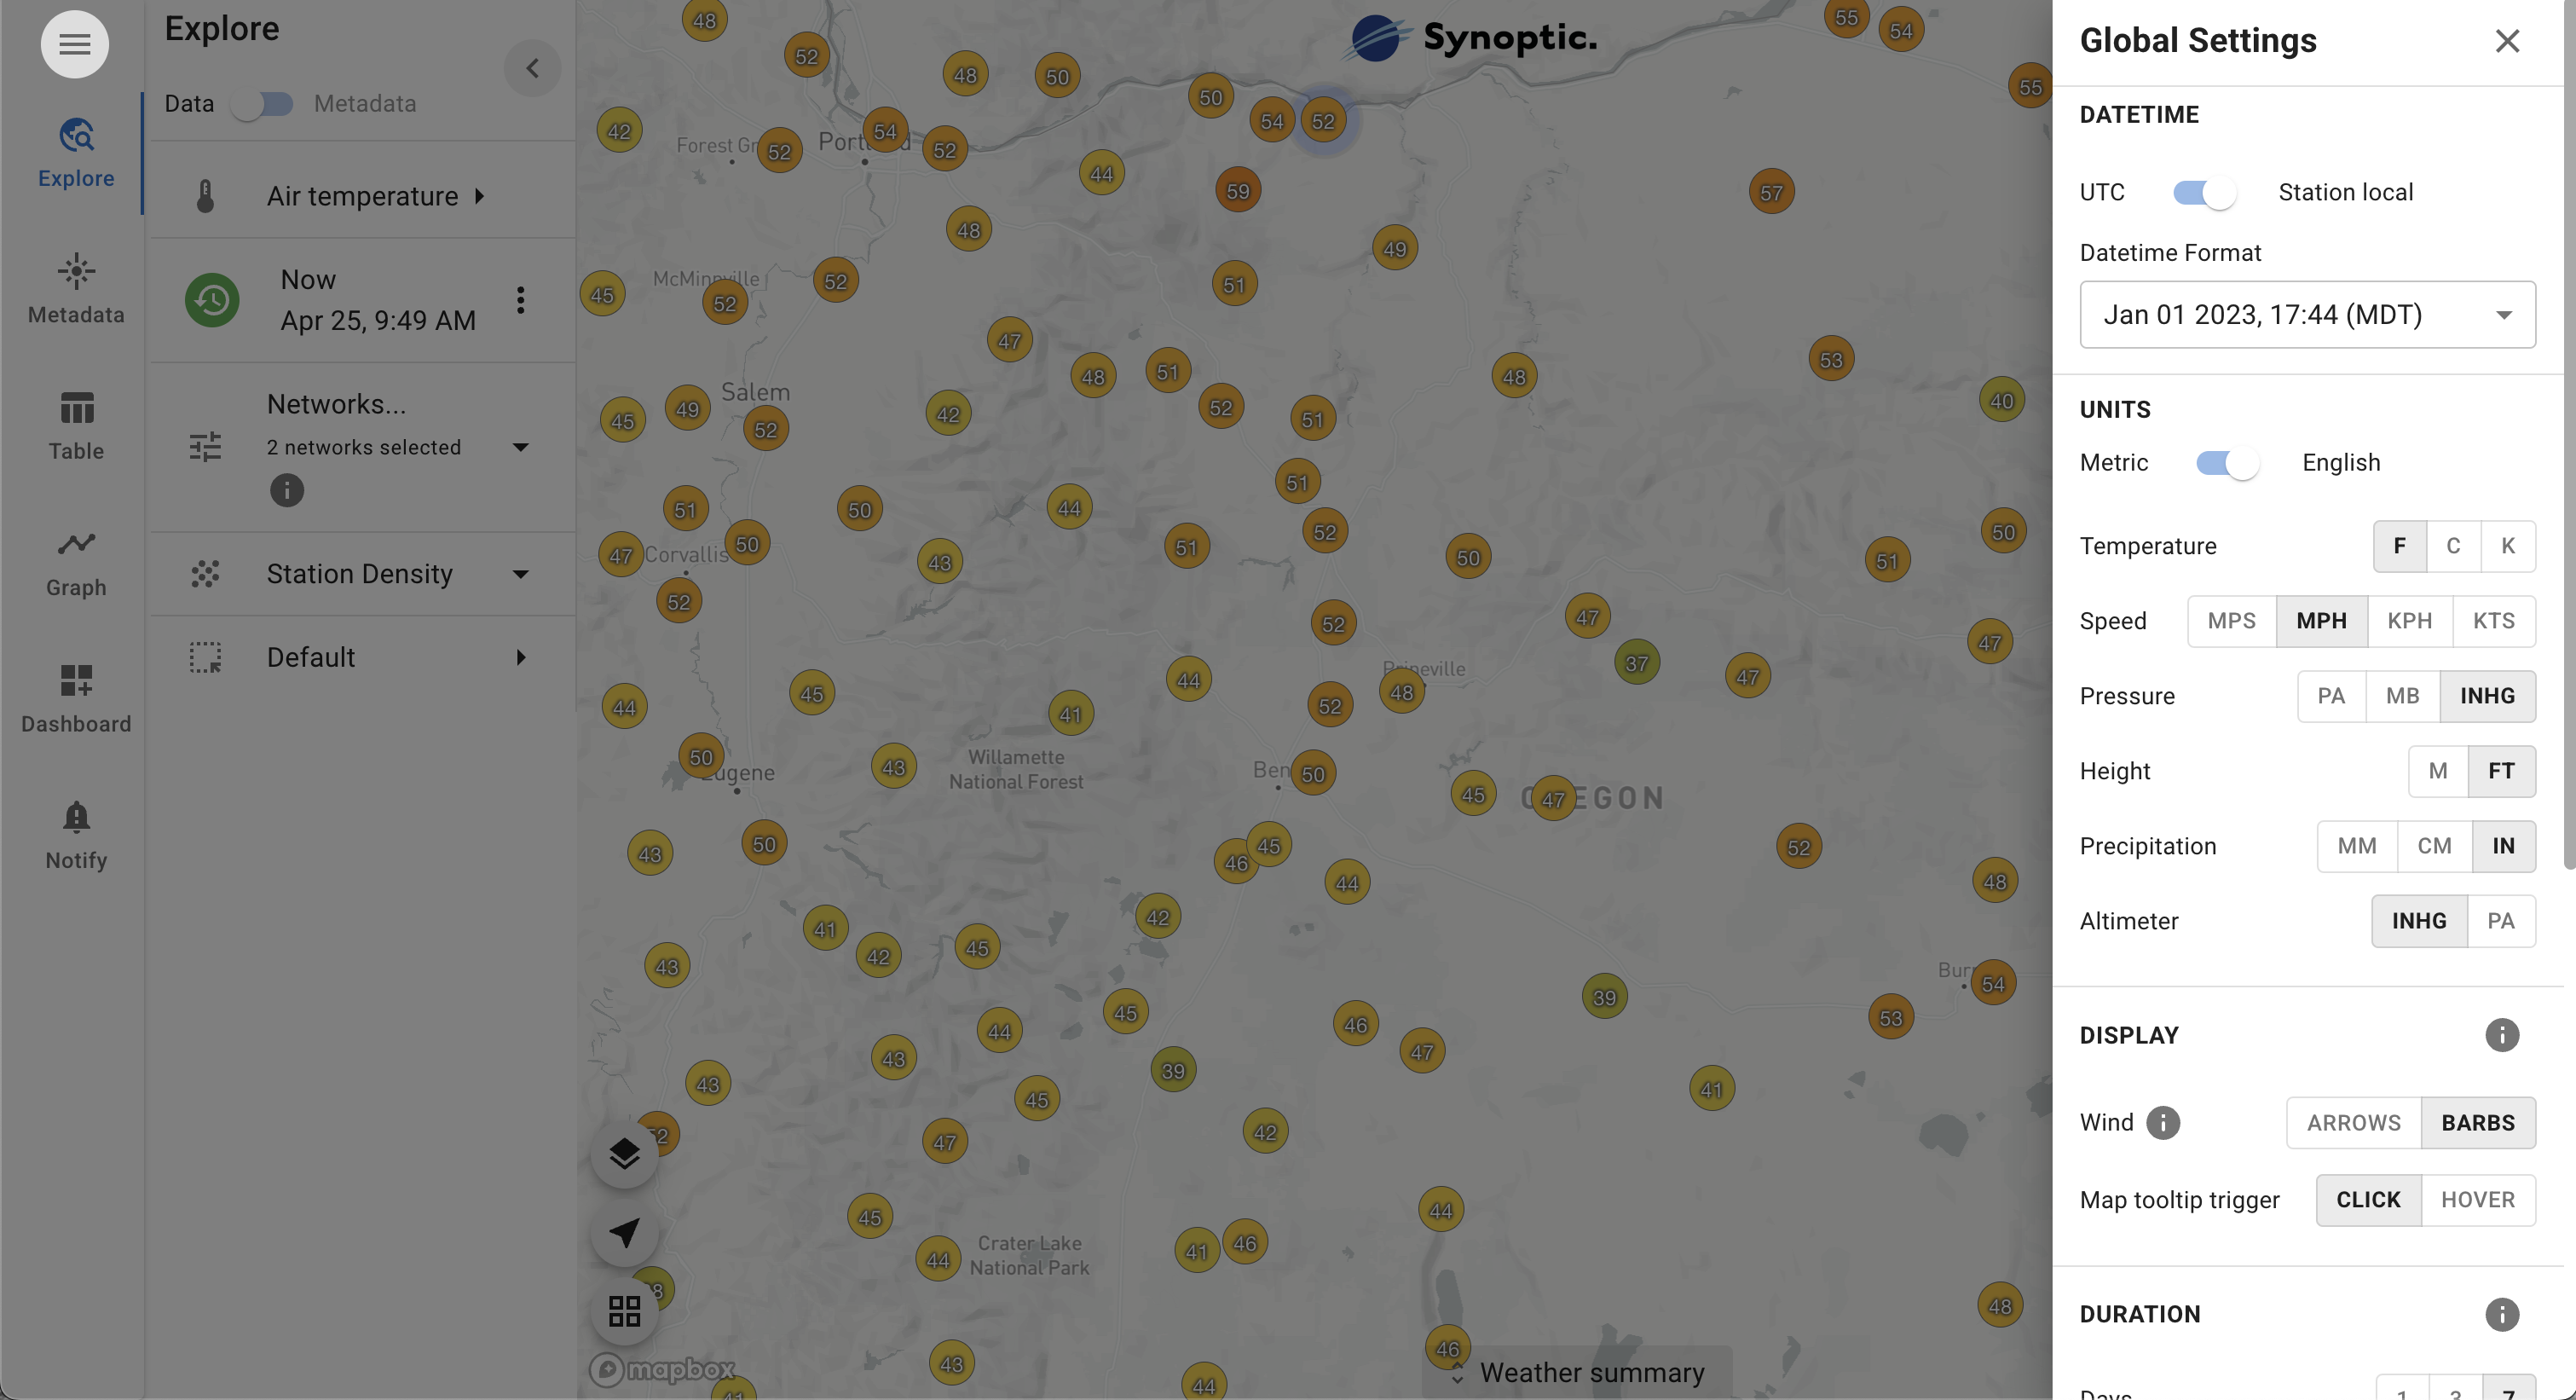This screenshot has height=1400, width=2576.
Task: Click the Networks info icon
Action: coord(286,490)
